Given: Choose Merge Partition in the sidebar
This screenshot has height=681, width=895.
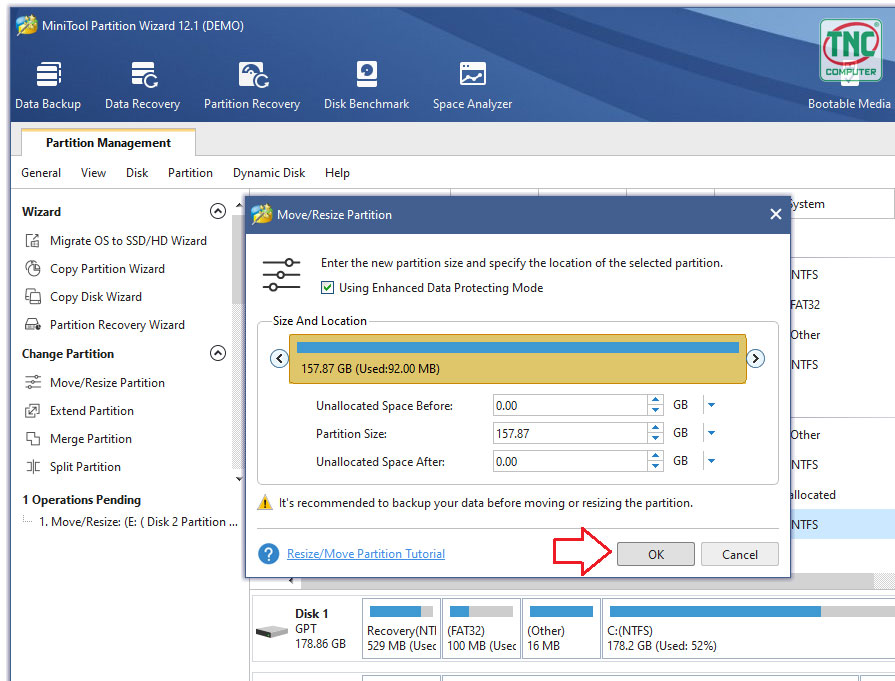Looking at the screenshot, I should pos(91,438).
